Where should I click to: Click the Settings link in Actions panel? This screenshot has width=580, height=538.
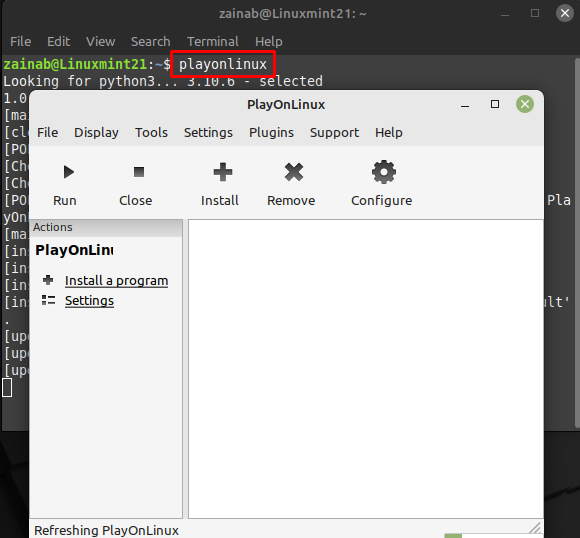(89, 300)
